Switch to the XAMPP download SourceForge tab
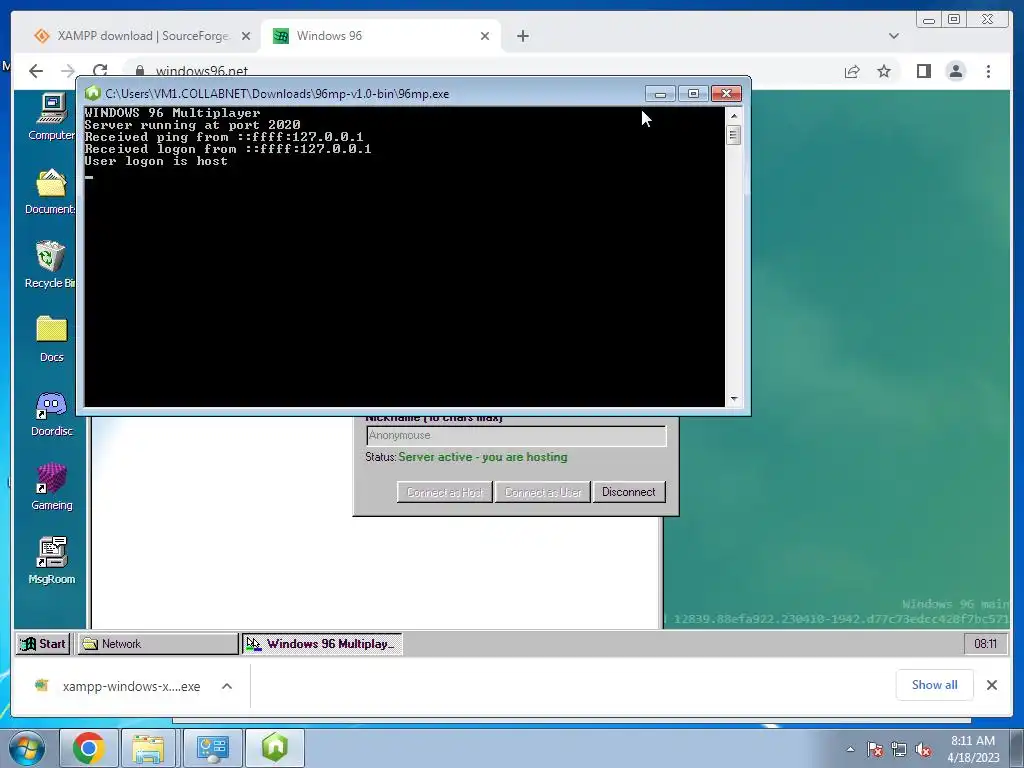This screenshot has width=1024, height=768. click(x=142, y=36)
